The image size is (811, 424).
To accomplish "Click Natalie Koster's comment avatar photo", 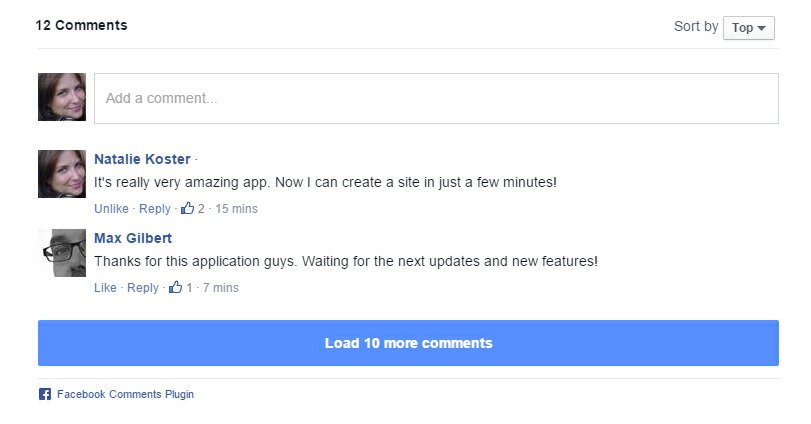I will (x=62, y=174).
